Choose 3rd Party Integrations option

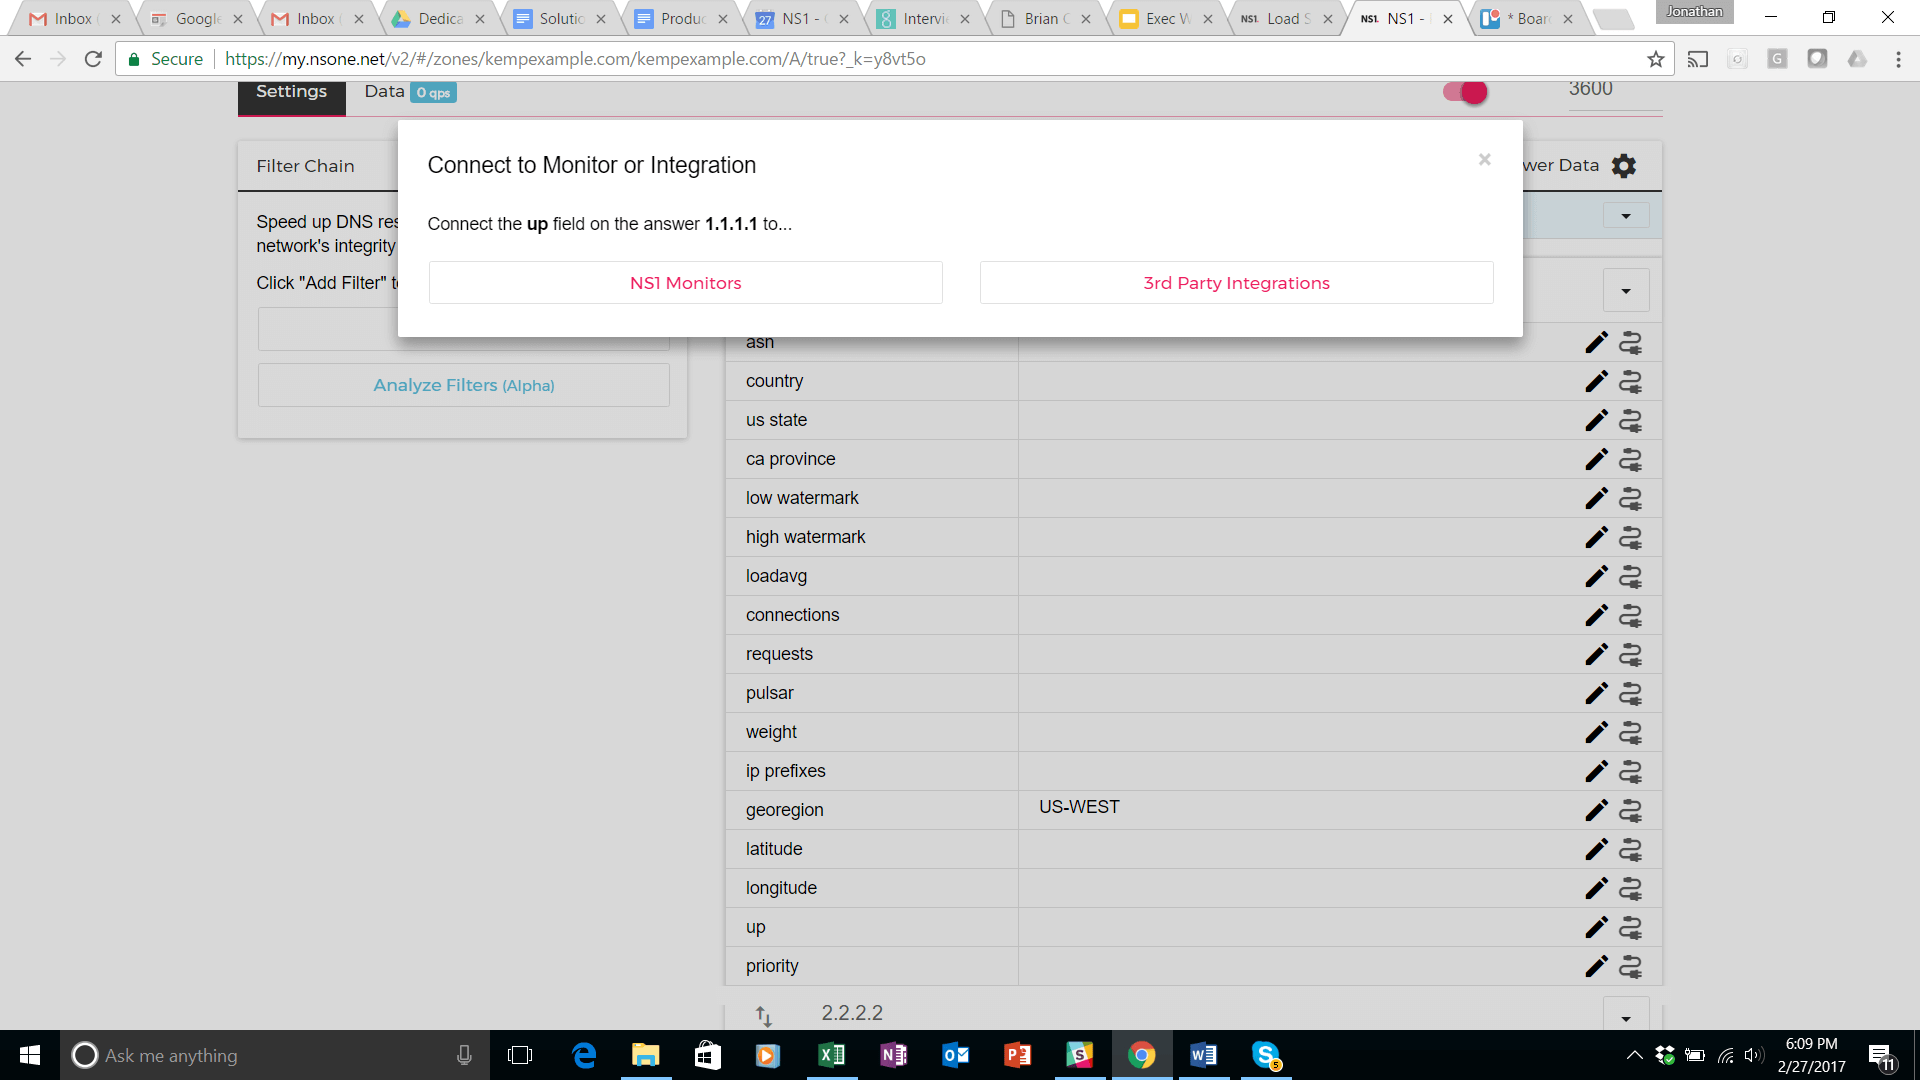1236,283
